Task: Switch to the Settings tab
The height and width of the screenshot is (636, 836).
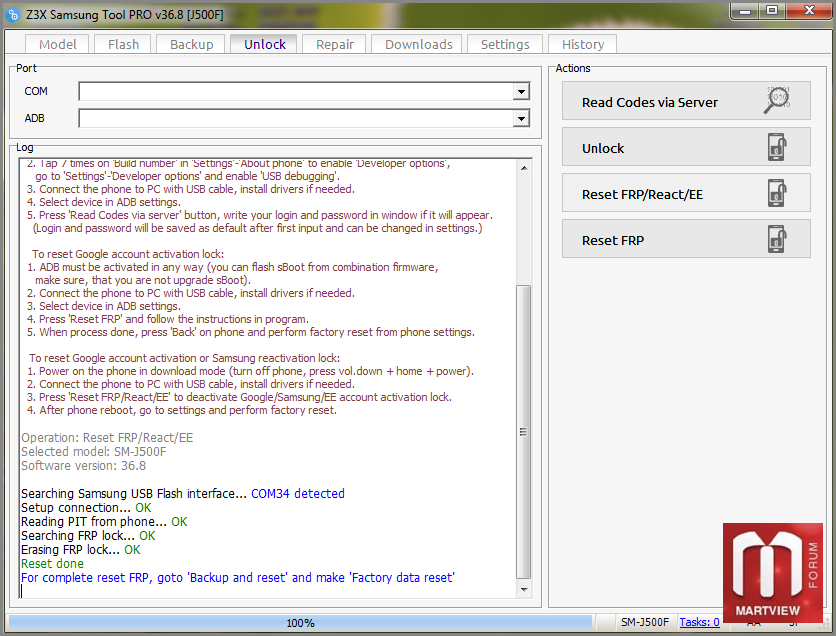Action: coord(505,44)
